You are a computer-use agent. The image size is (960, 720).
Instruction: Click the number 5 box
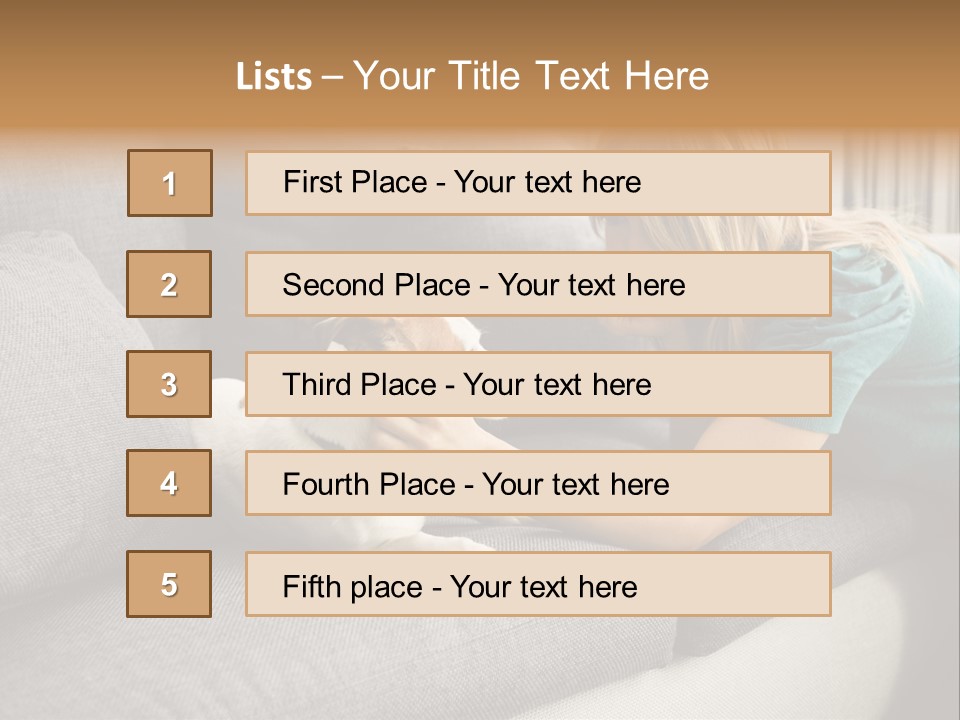(x=169, y=584)
